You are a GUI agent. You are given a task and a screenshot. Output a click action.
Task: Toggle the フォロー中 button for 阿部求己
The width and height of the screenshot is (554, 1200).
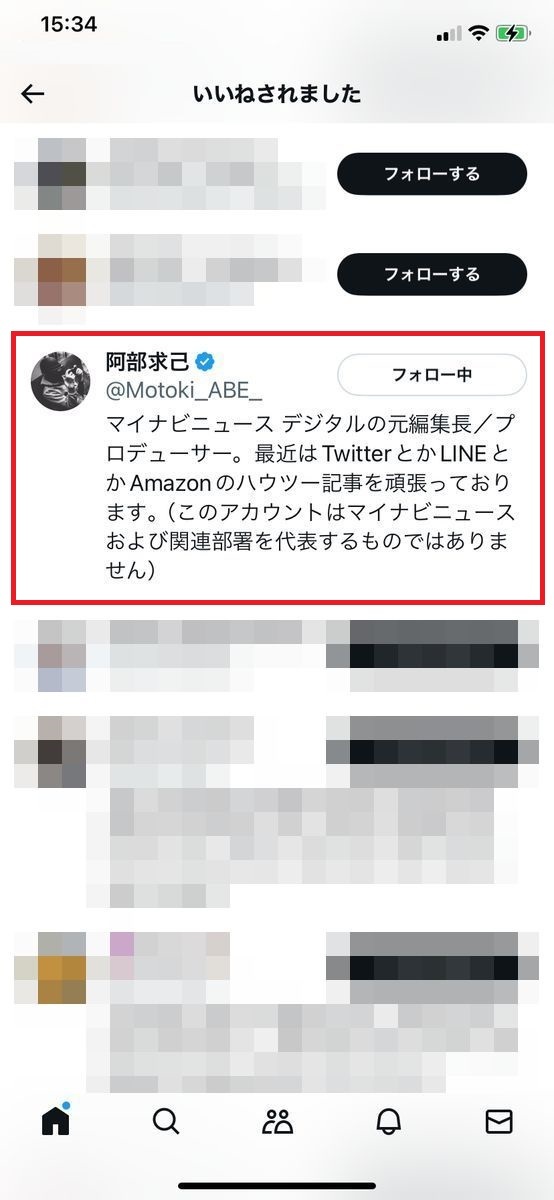432,376
